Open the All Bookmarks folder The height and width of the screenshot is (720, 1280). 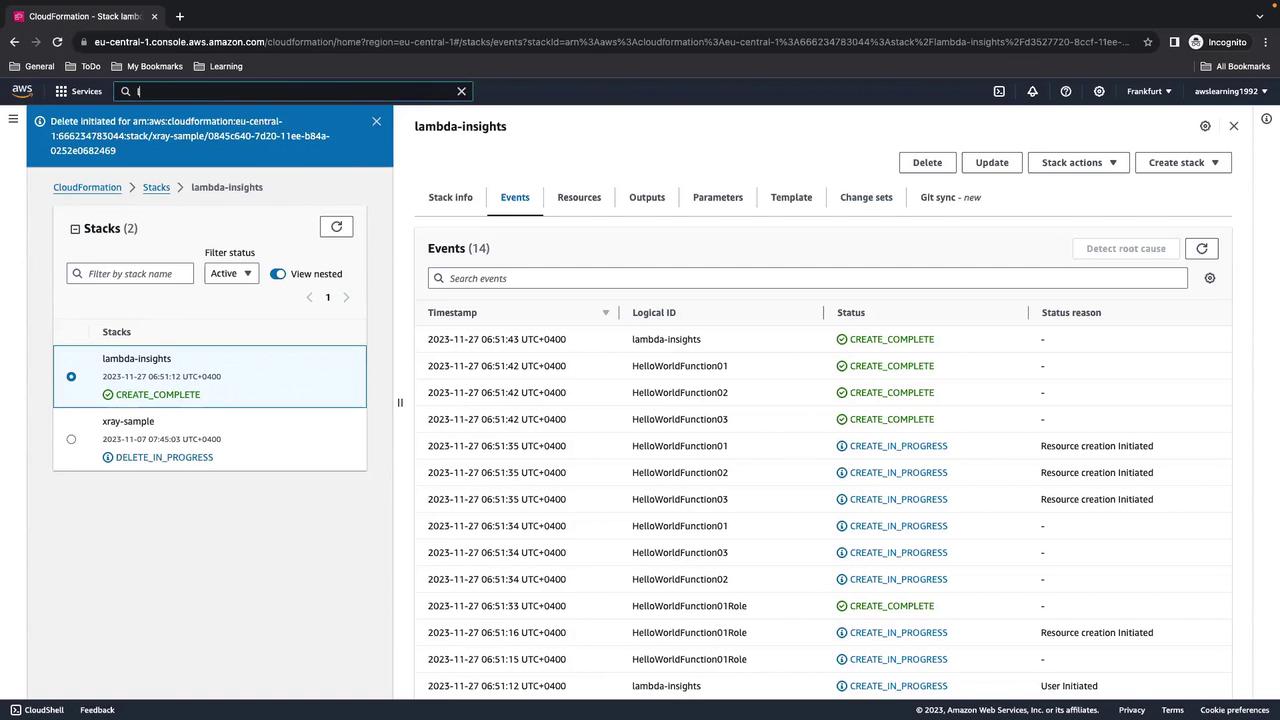1235,66
